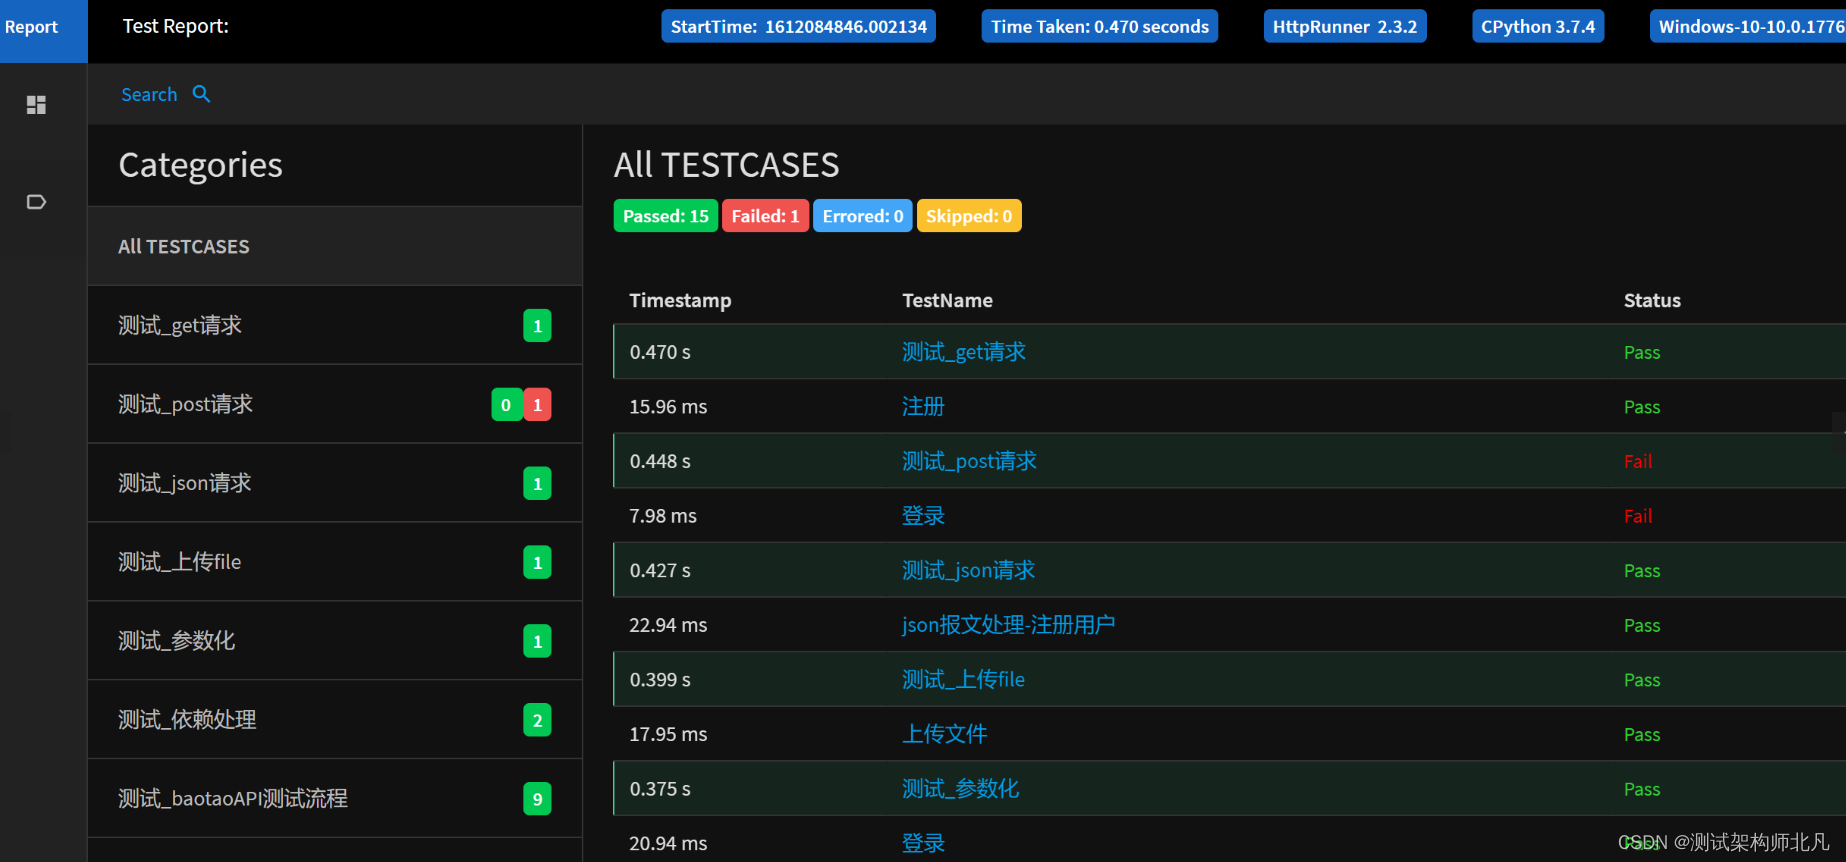Screen dimensions: 1846x862
Task: Open the 上传文件 test link
Action: pyautogui.click(x=945, y=734)
